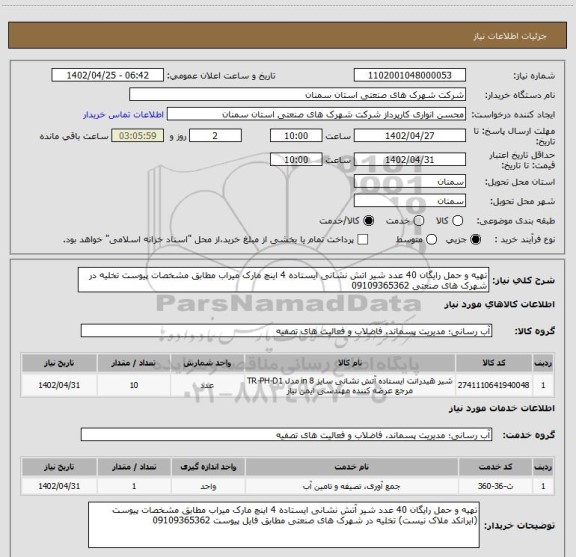Click the goods unit cell عدد
This screenshot has width=576, height=557.
(208, 385)
